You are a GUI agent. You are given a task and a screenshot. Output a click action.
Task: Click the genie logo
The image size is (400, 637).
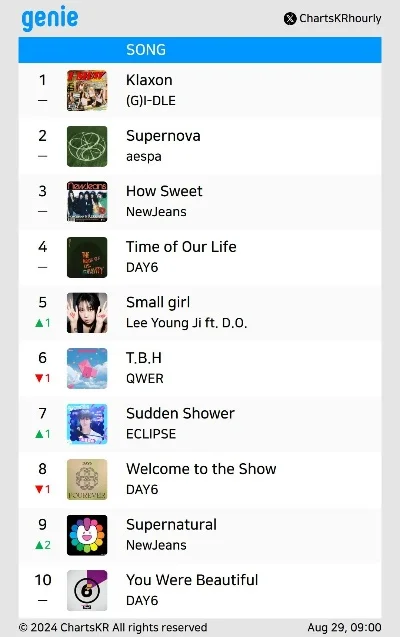pos(50,18)
